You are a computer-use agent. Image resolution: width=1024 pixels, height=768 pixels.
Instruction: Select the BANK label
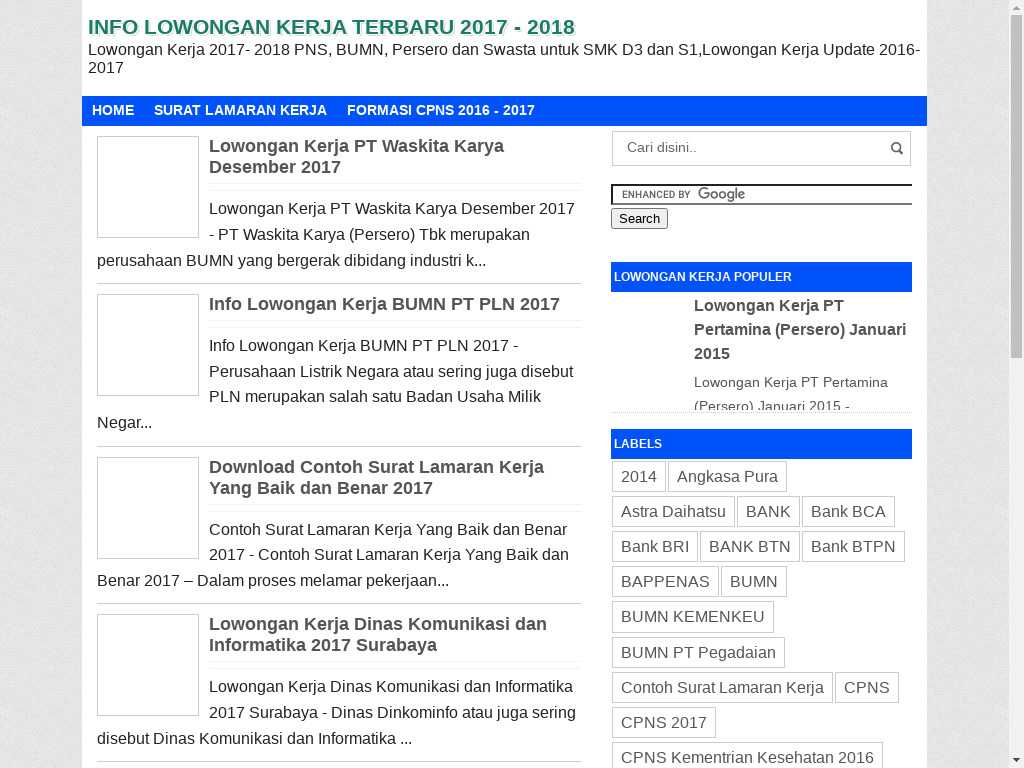pos(768,512)
